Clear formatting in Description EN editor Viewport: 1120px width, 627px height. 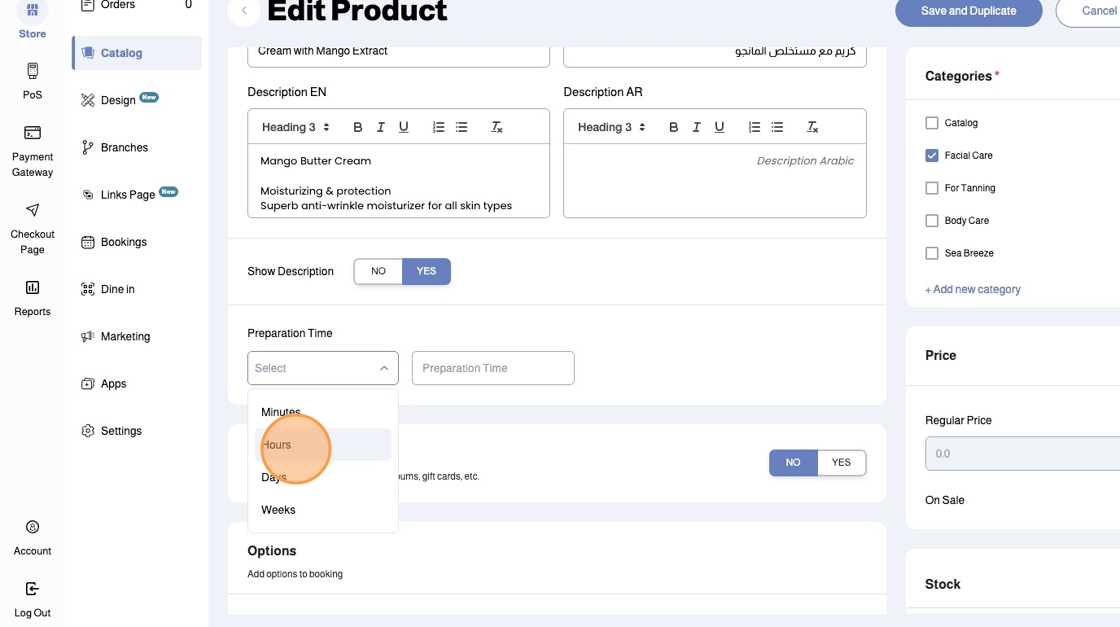(x=496, y=127)
